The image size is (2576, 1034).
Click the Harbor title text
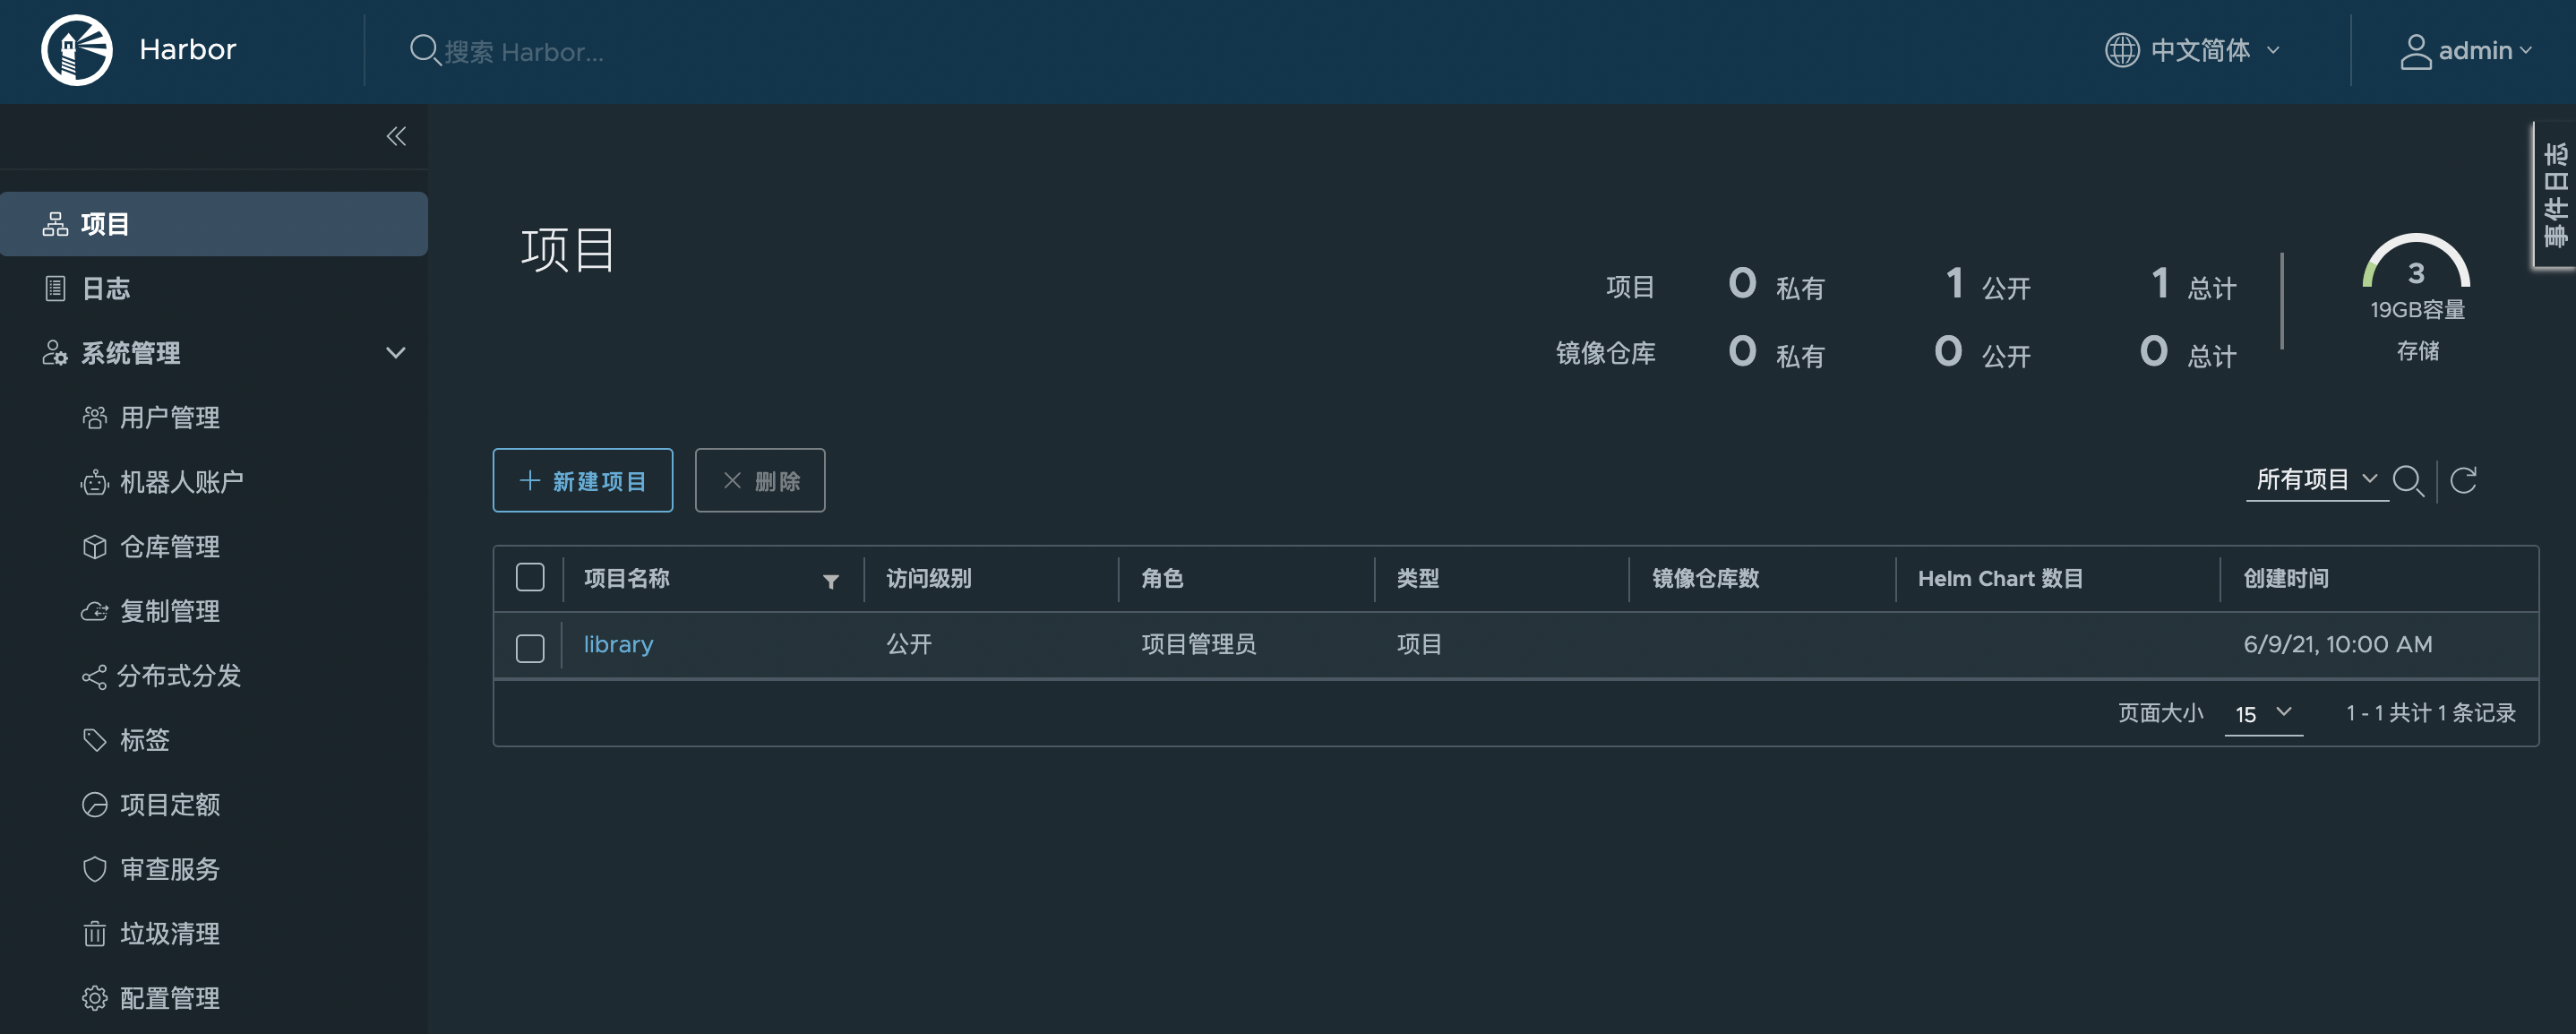187,50
